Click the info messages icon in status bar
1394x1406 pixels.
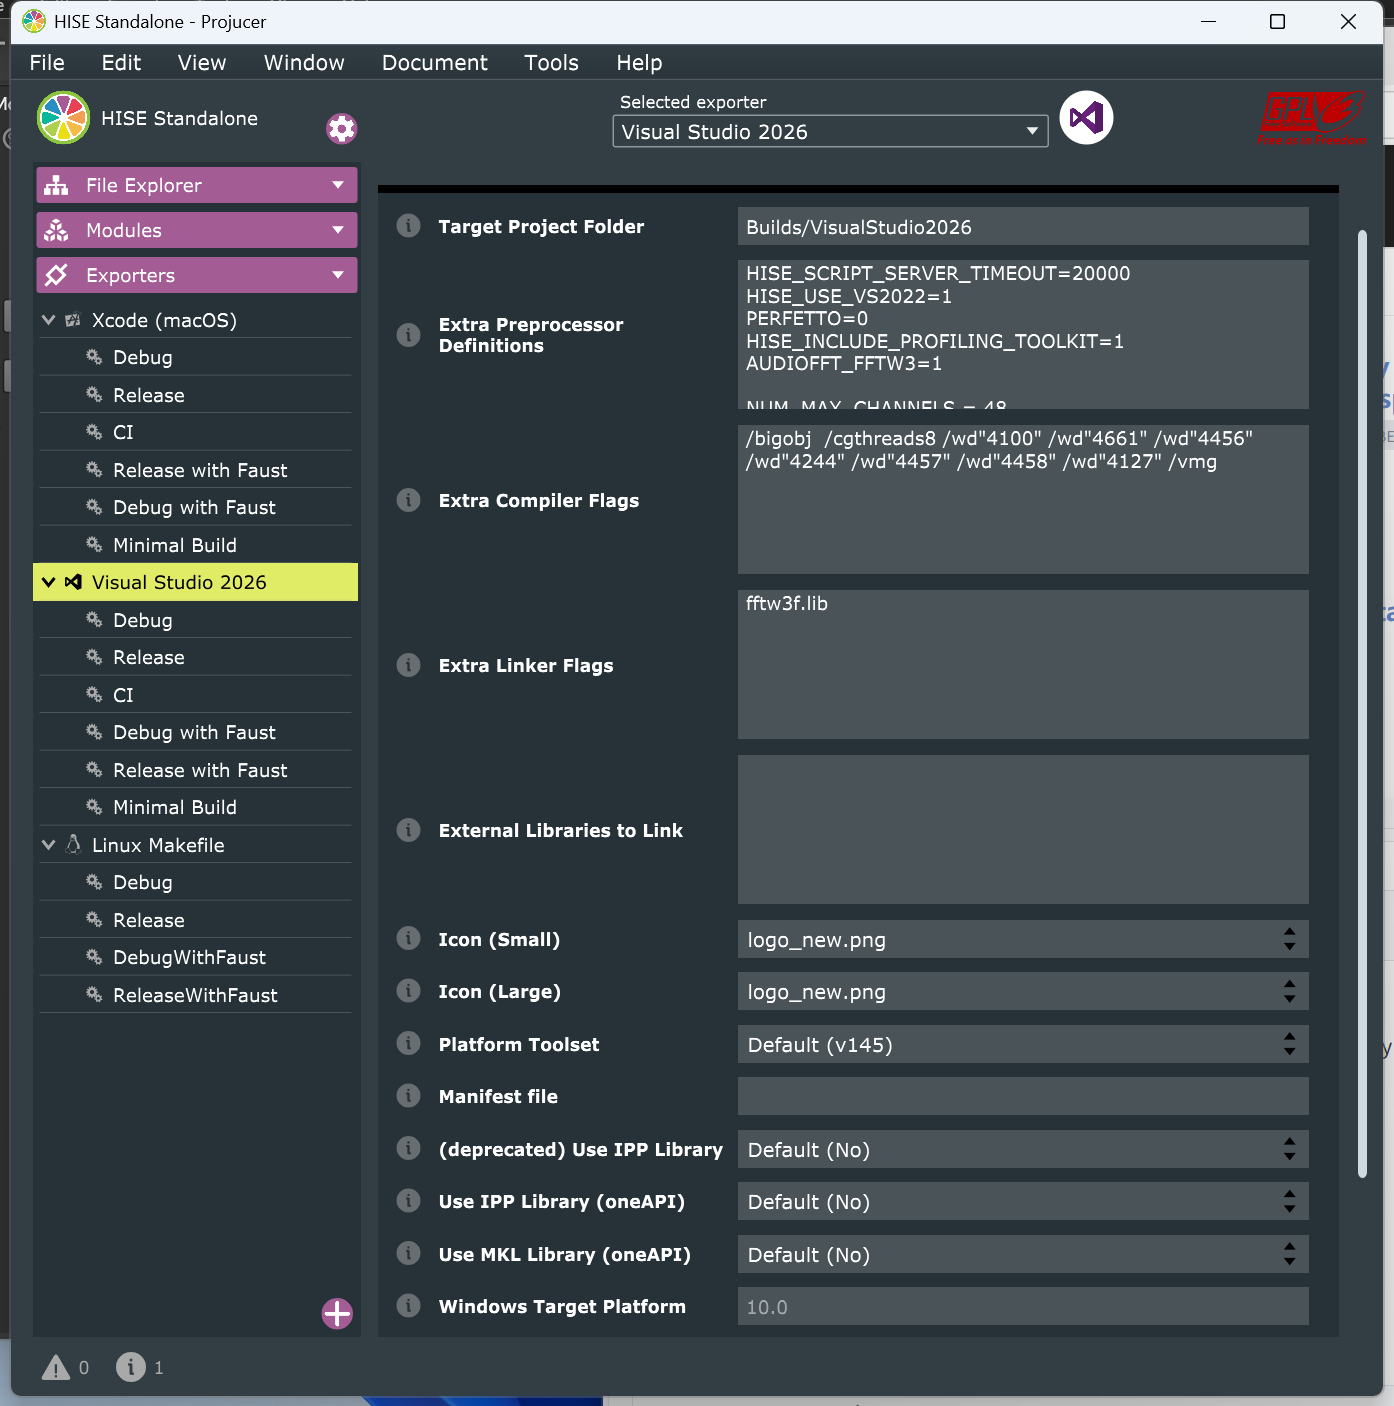[130, 1367]
